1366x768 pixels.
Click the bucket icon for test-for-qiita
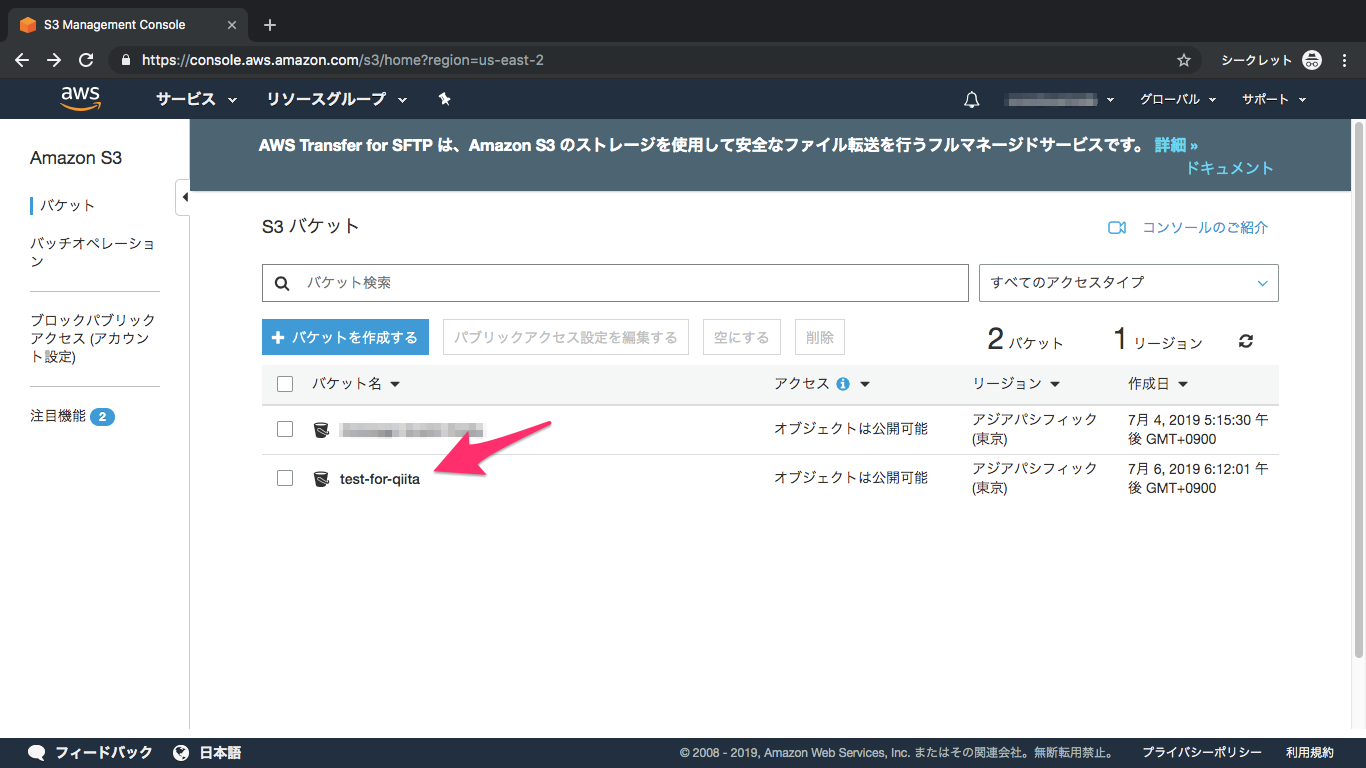click(x=321, y=479)
